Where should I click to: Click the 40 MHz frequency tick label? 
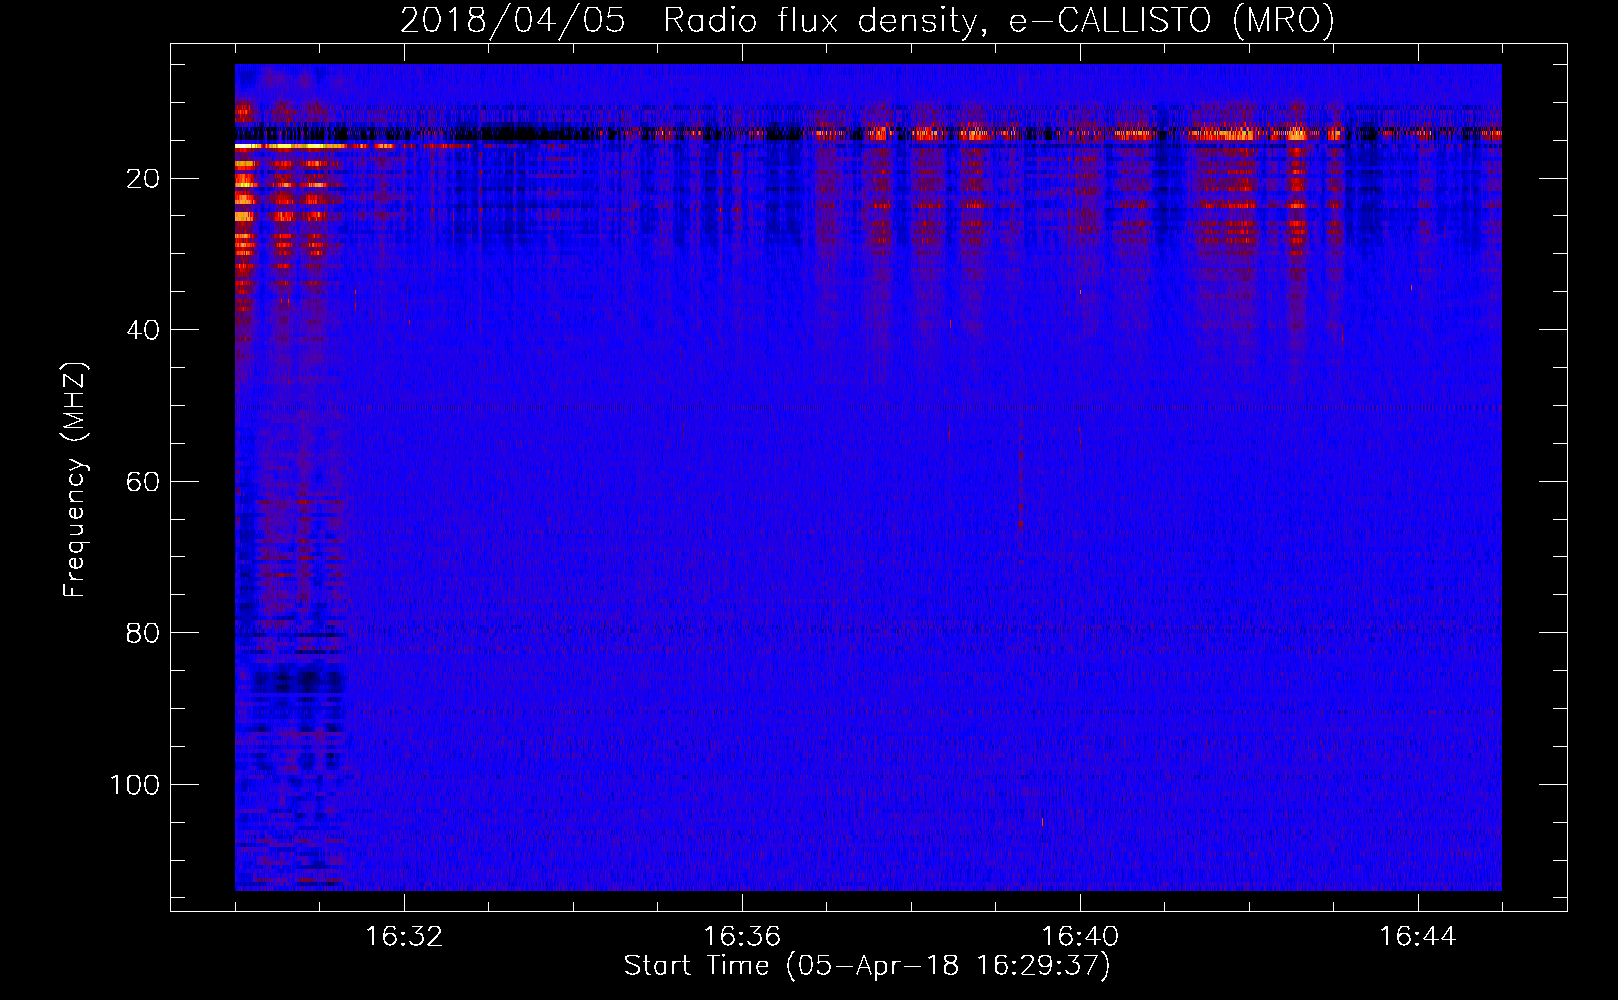point(143,330)
